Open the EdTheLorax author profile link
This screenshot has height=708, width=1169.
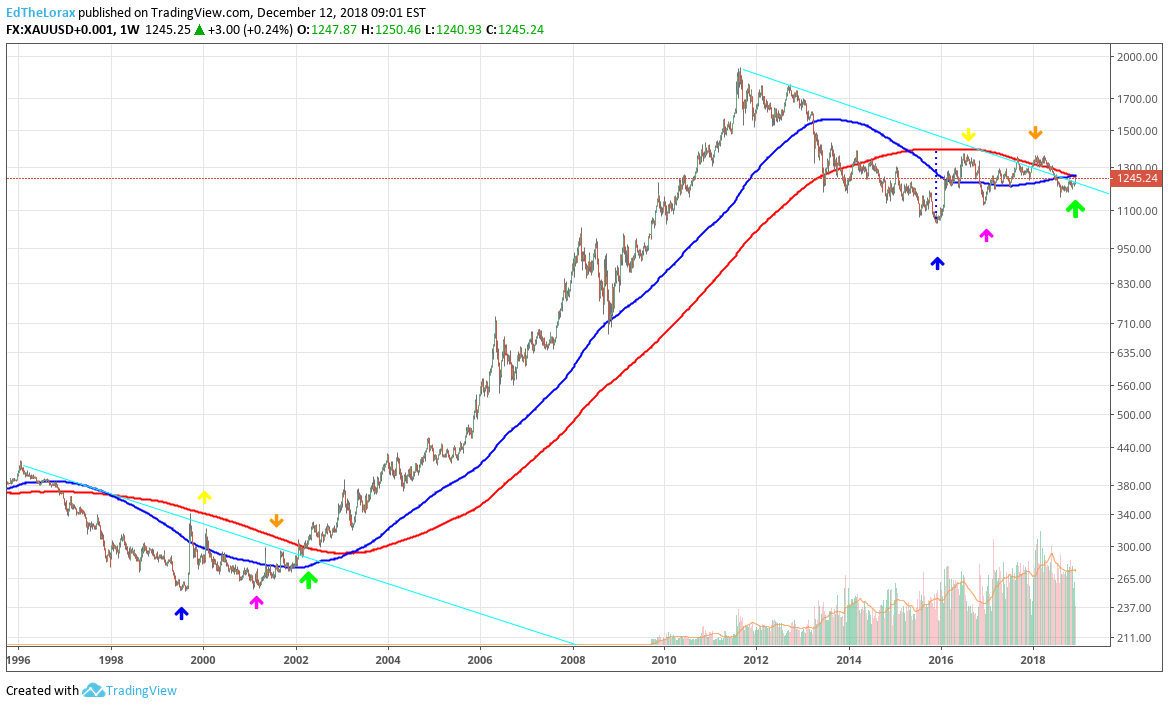(x=41, y=13)
